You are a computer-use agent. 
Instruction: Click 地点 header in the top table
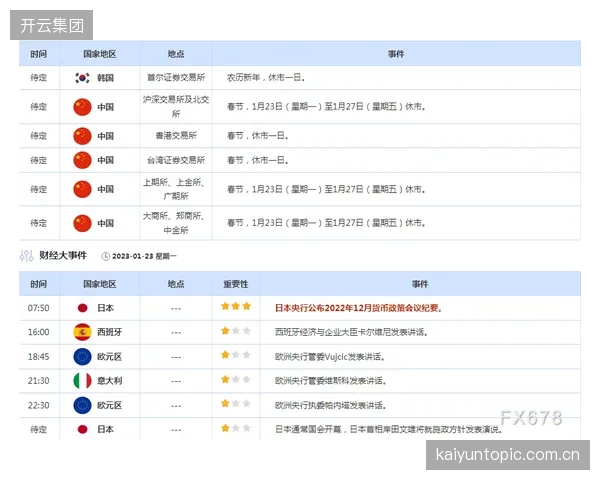point(176,54)
